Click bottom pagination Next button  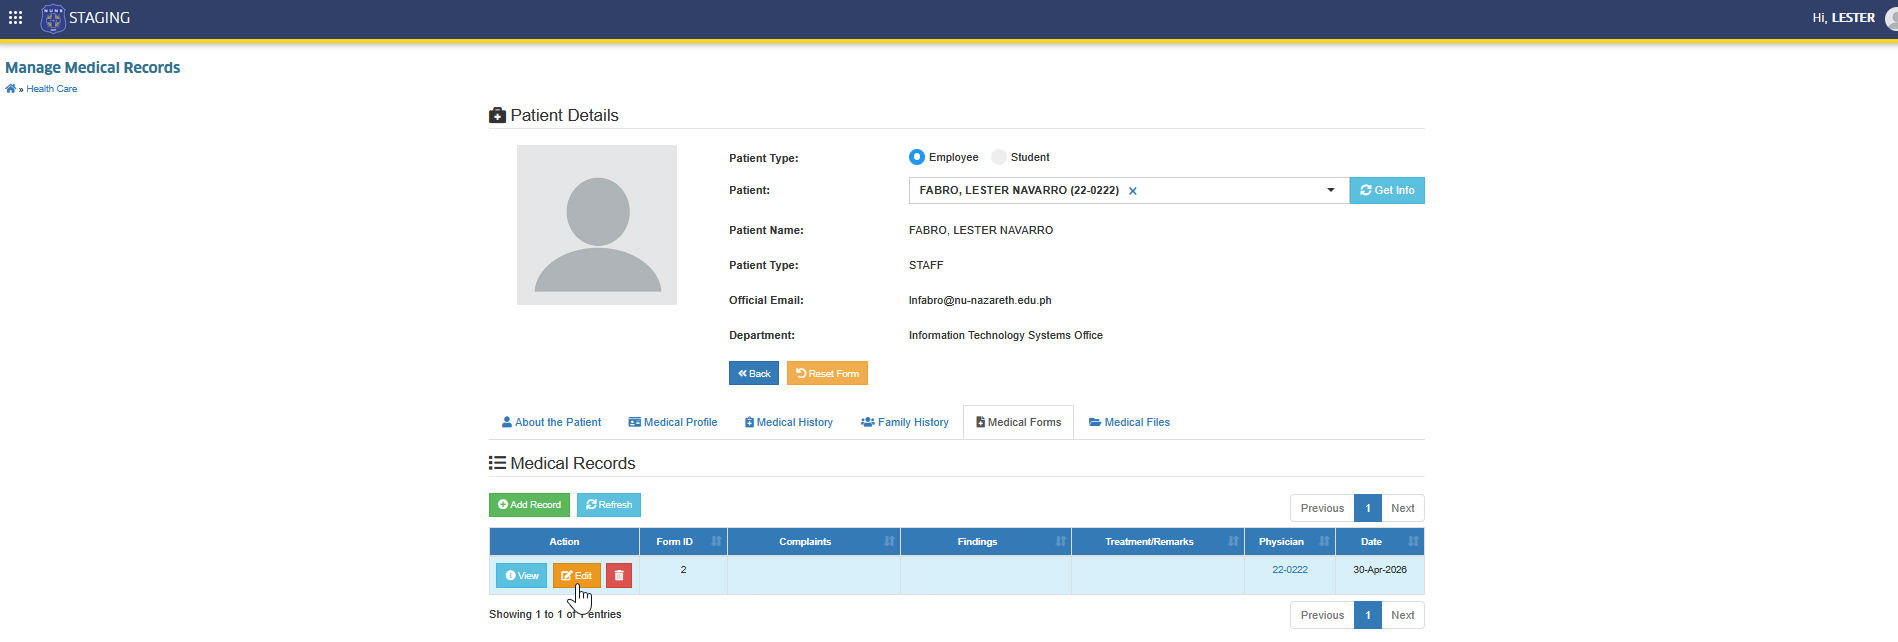(x=1403, y=615)
